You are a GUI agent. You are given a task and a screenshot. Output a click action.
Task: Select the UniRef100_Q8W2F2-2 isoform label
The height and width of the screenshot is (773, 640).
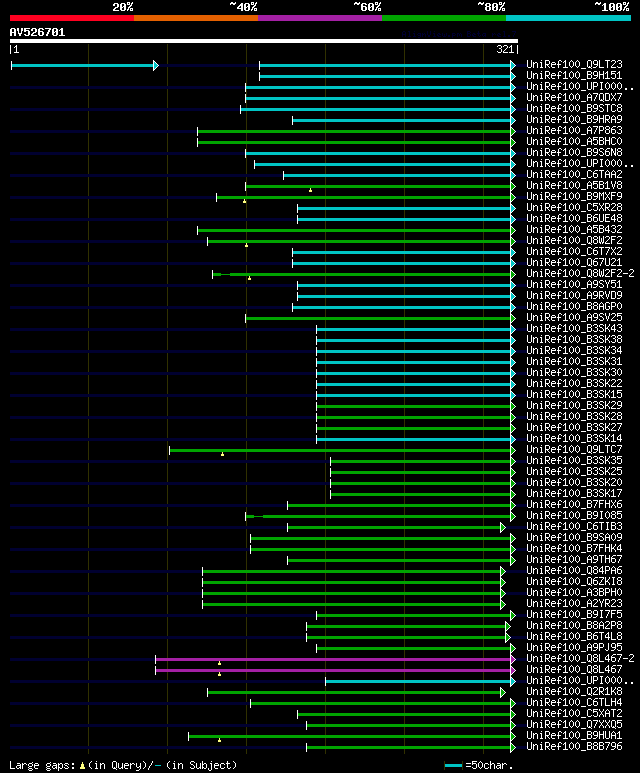580,273
